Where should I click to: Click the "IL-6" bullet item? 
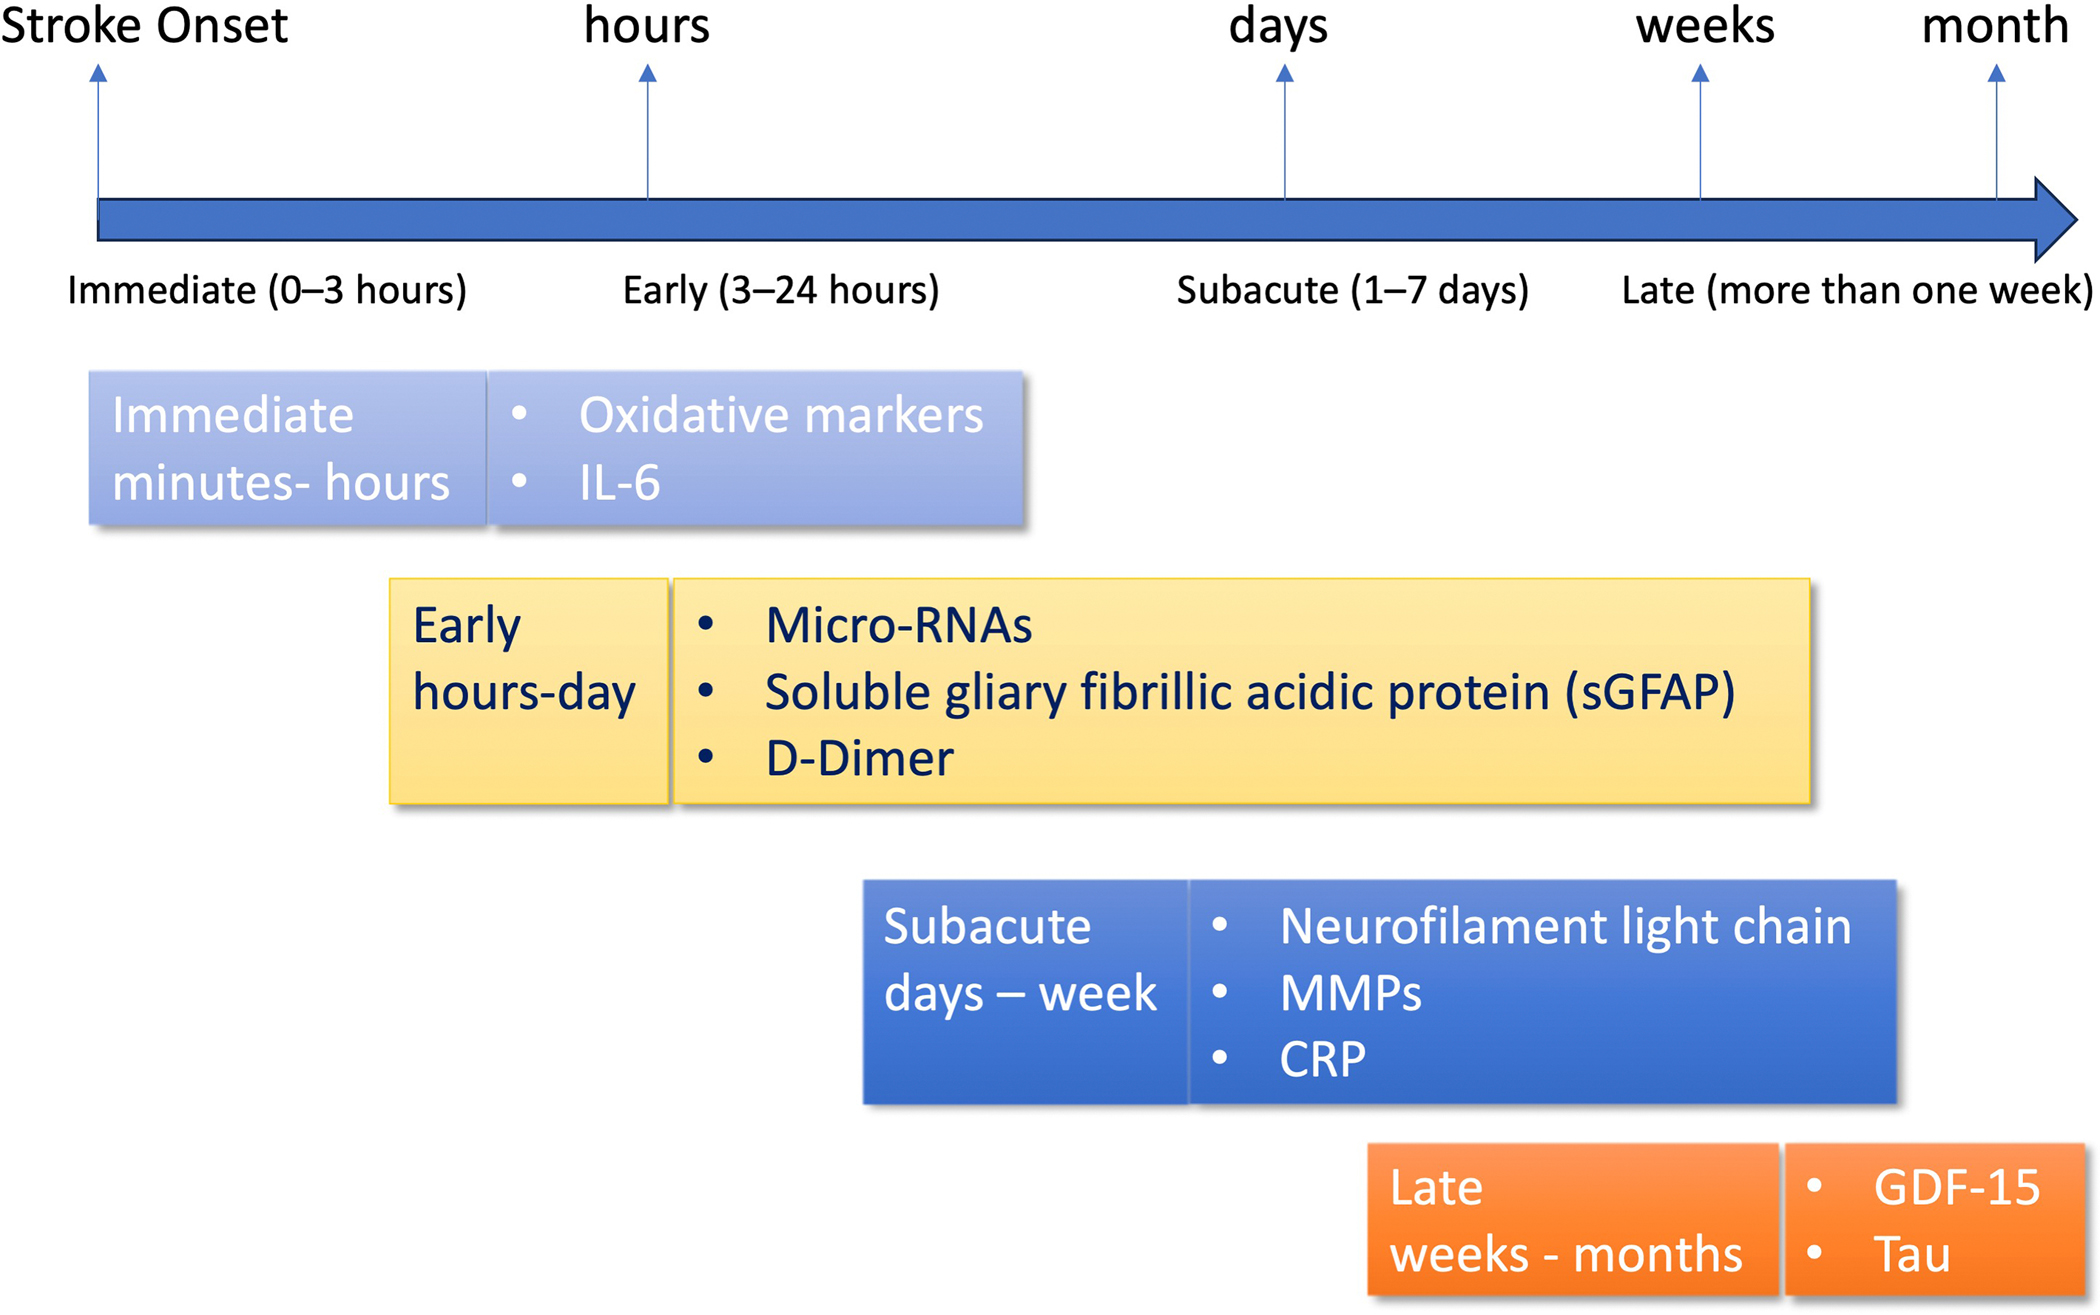pyautogui.click(x=620, y=483)
